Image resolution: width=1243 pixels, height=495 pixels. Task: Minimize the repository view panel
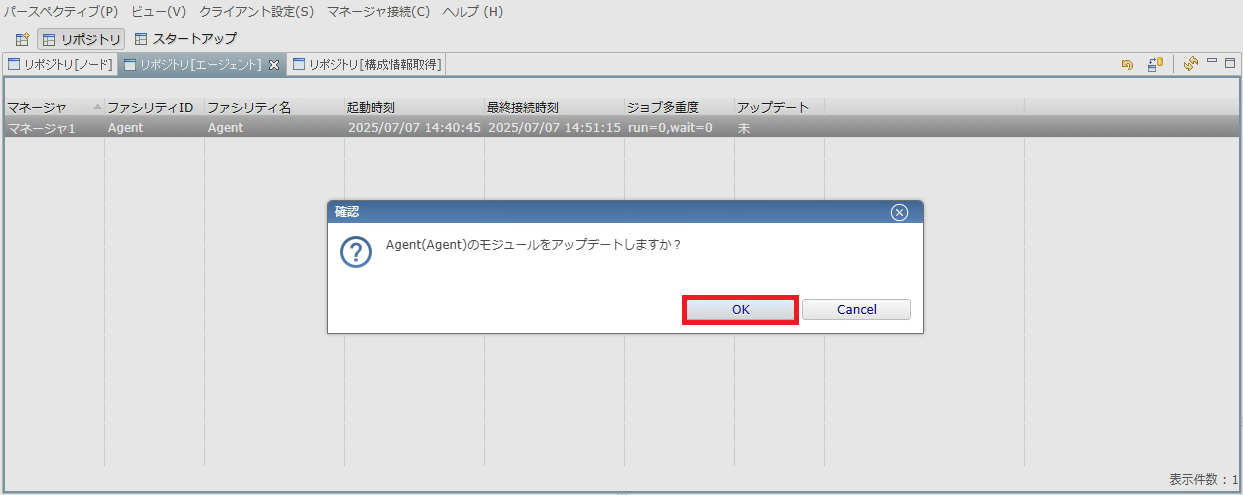point(1212,62)
